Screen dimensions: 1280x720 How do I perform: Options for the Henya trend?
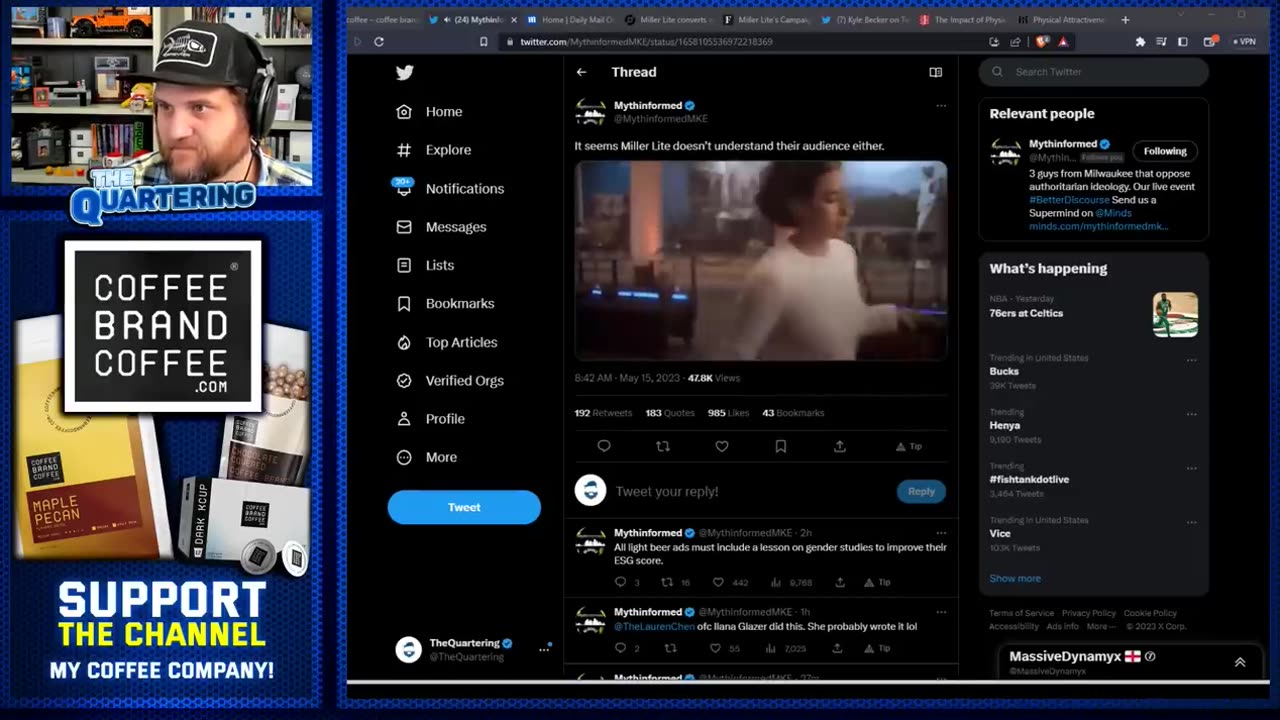[1191, 414]
